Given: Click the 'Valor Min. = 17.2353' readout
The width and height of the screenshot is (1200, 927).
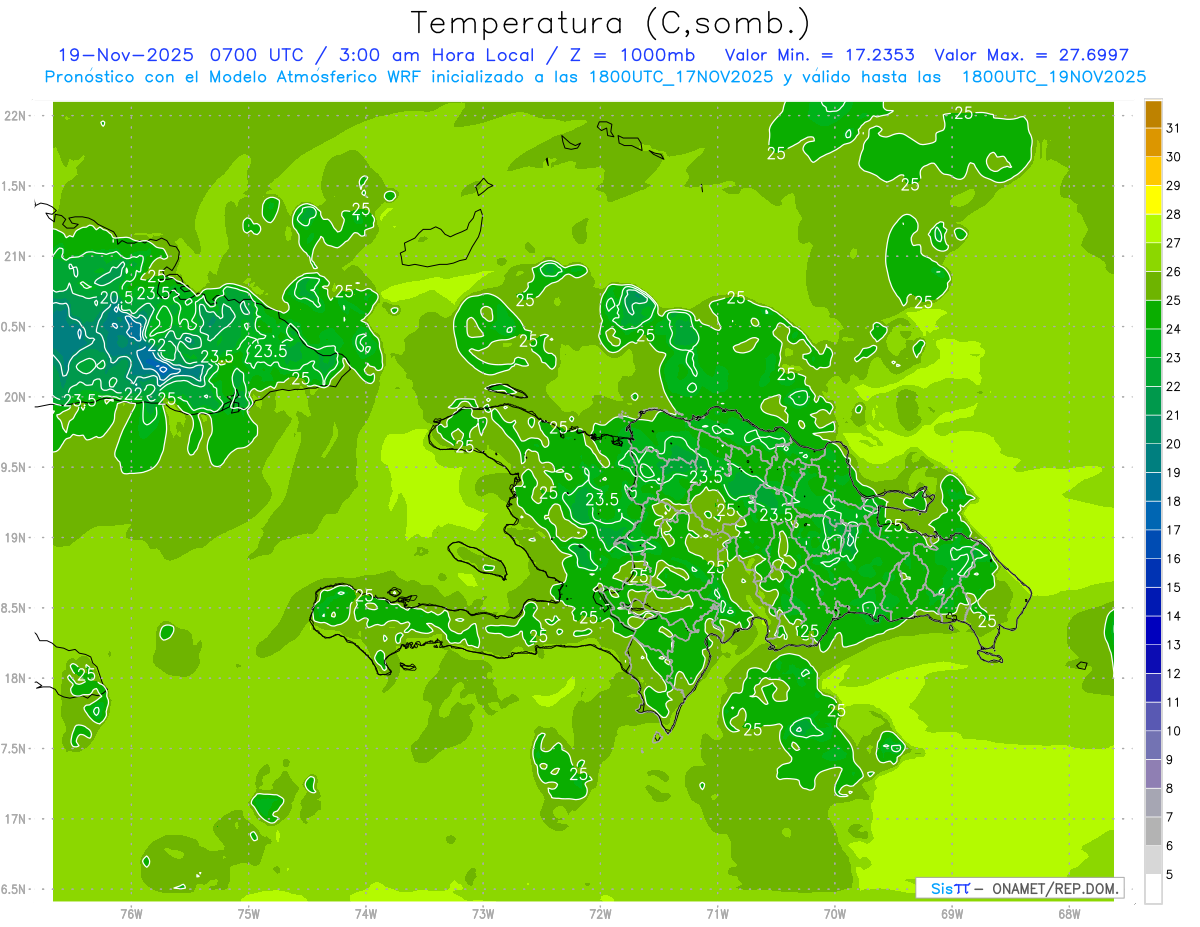Looking at the screenshot, I should [819, 55].
